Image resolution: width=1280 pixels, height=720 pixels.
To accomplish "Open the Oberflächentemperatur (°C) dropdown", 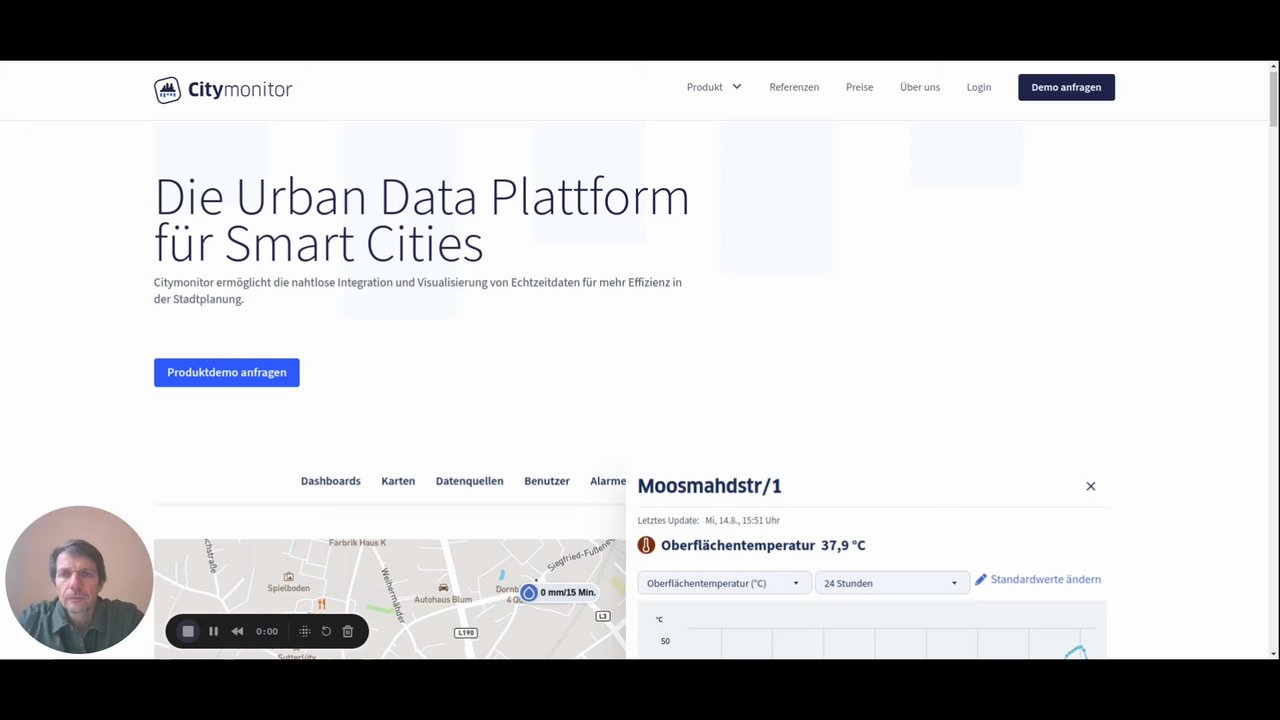I will [x=723, y=583].
